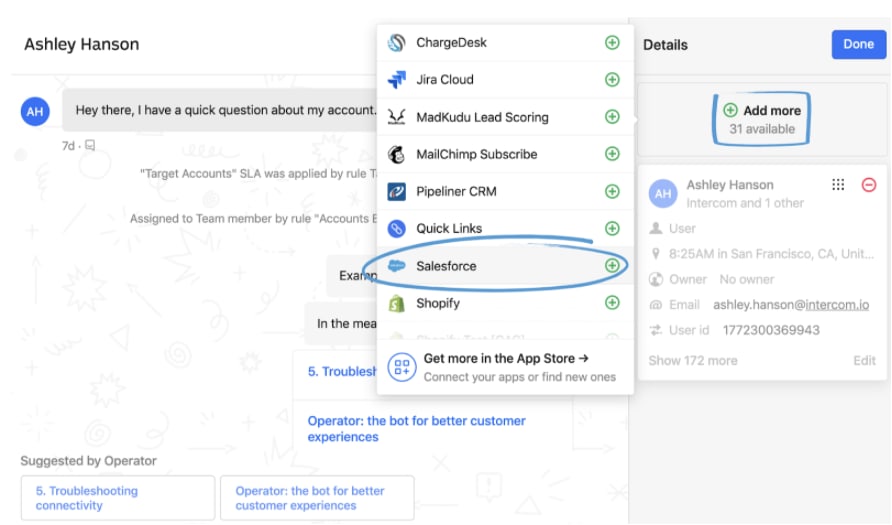Viewport: 892px width, 525px height.
Task: Add Jira Cloud using its plus icon
Action: (612, 80)
